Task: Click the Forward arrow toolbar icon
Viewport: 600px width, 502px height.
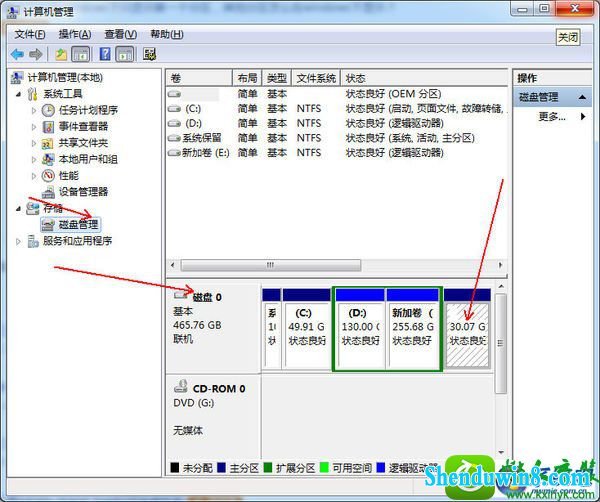Action: click(x=36, y=54)
